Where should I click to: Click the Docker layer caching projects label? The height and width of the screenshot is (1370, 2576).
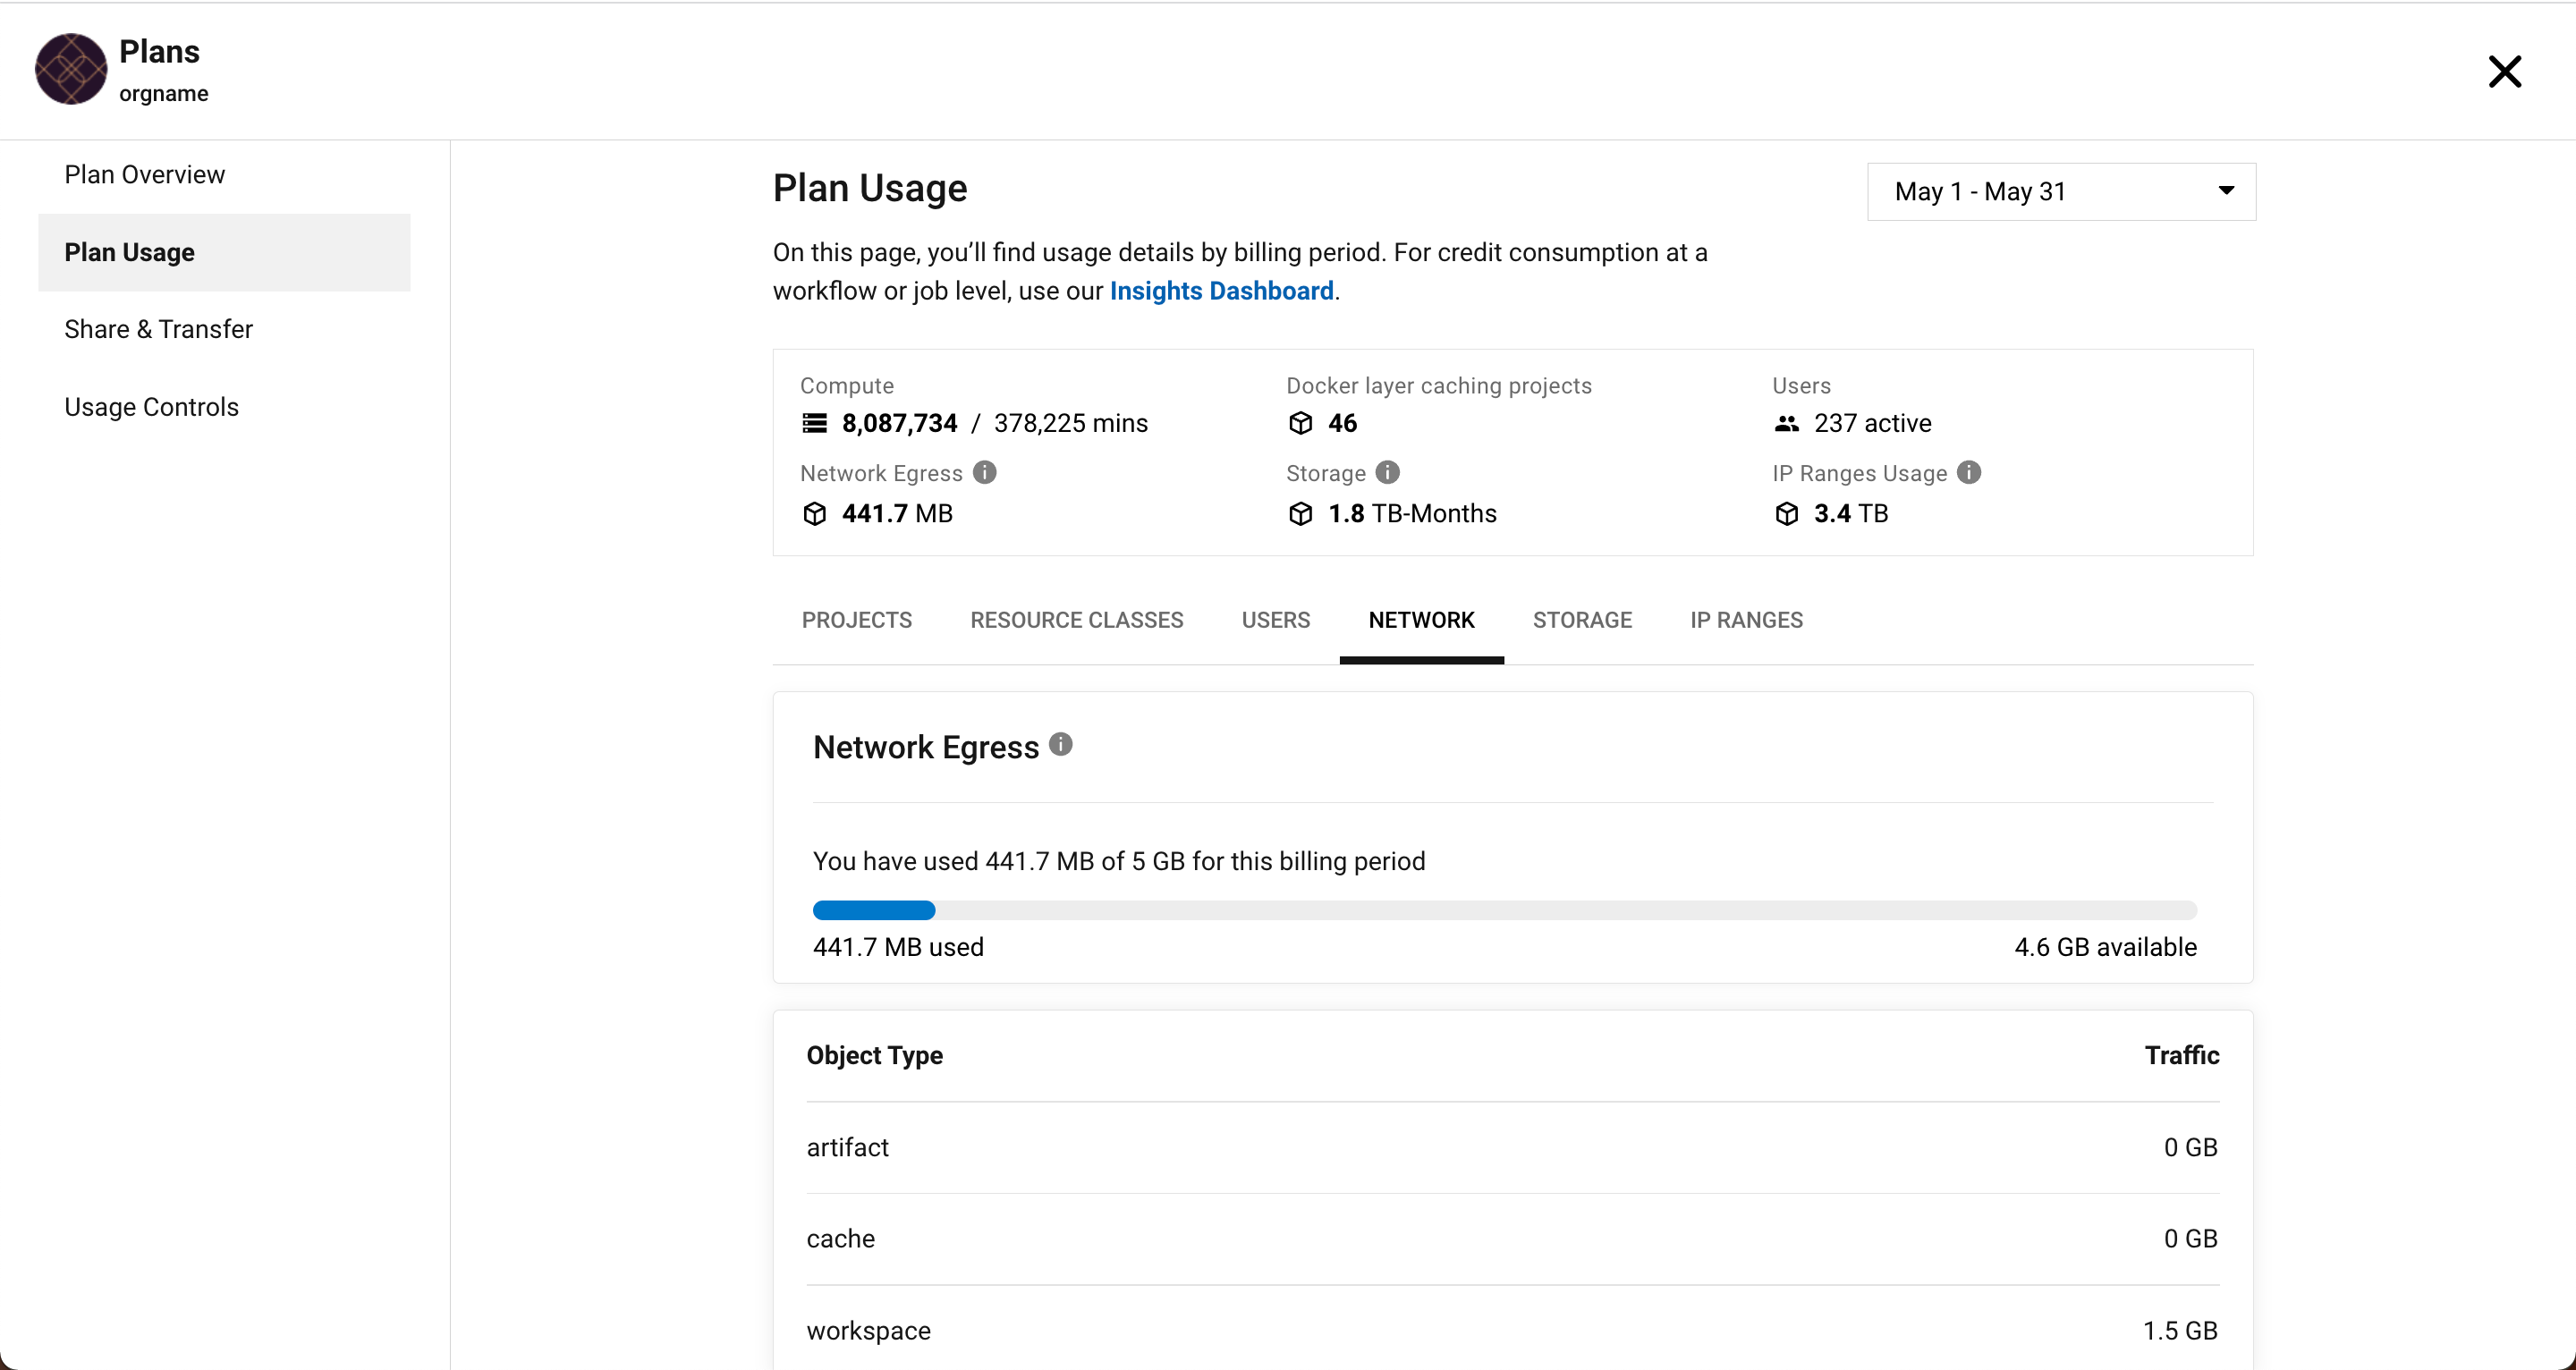(1439, 386)
